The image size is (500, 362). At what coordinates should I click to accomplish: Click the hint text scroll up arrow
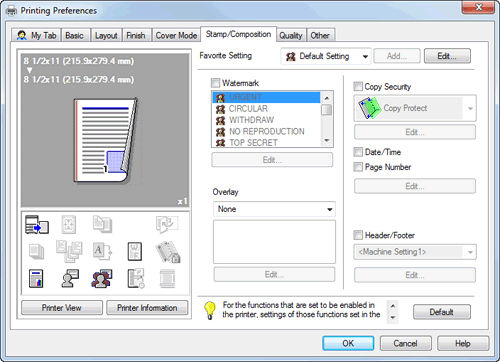(393, 306)
